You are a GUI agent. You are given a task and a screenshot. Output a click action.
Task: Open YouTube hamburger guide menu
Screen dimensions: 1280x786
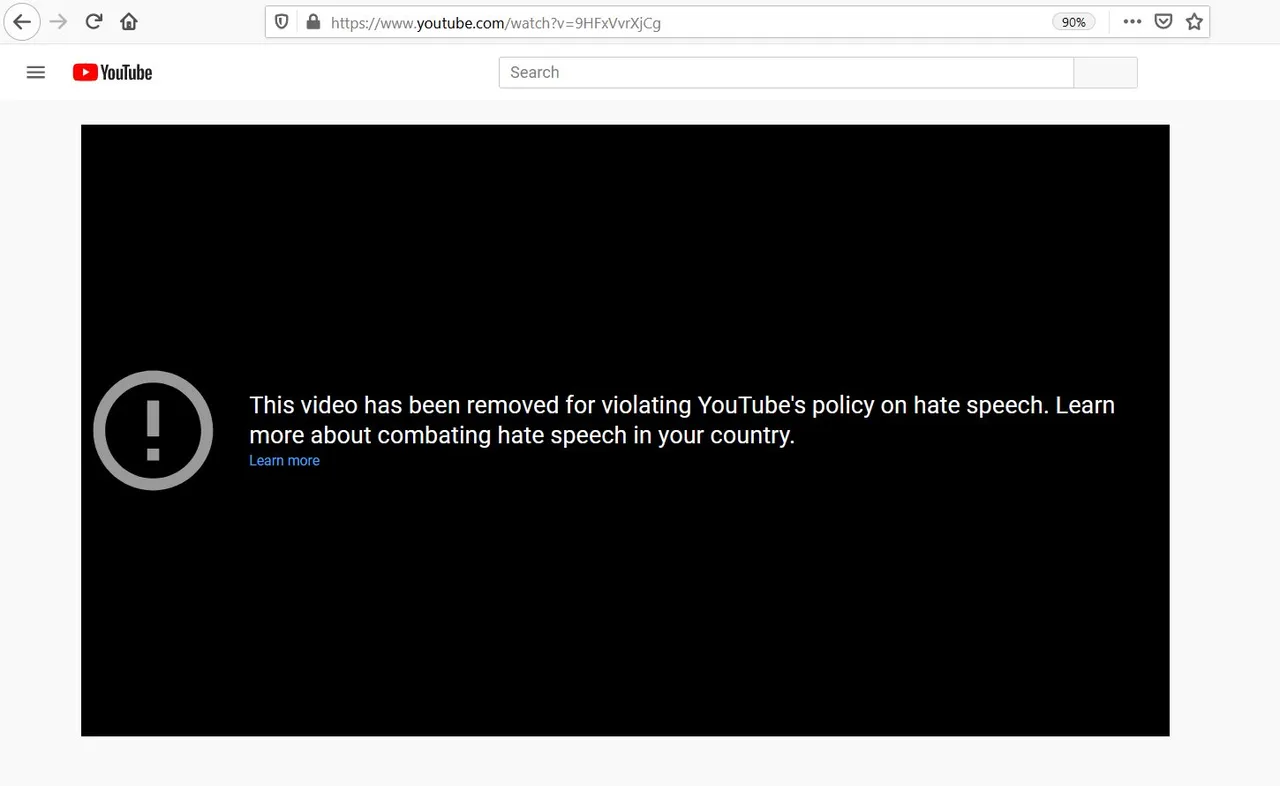36,72
